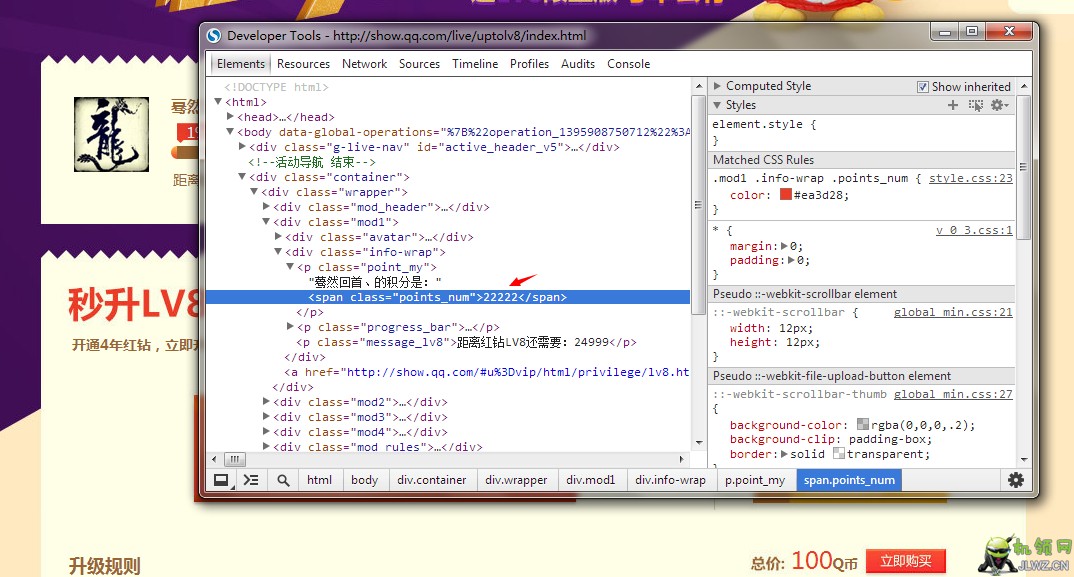Collapse the html node

(x=218, y=101)
